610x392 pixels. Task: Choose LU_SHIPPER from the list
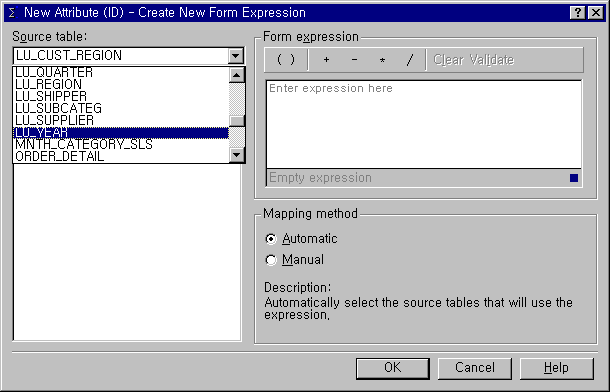(121, 96)
